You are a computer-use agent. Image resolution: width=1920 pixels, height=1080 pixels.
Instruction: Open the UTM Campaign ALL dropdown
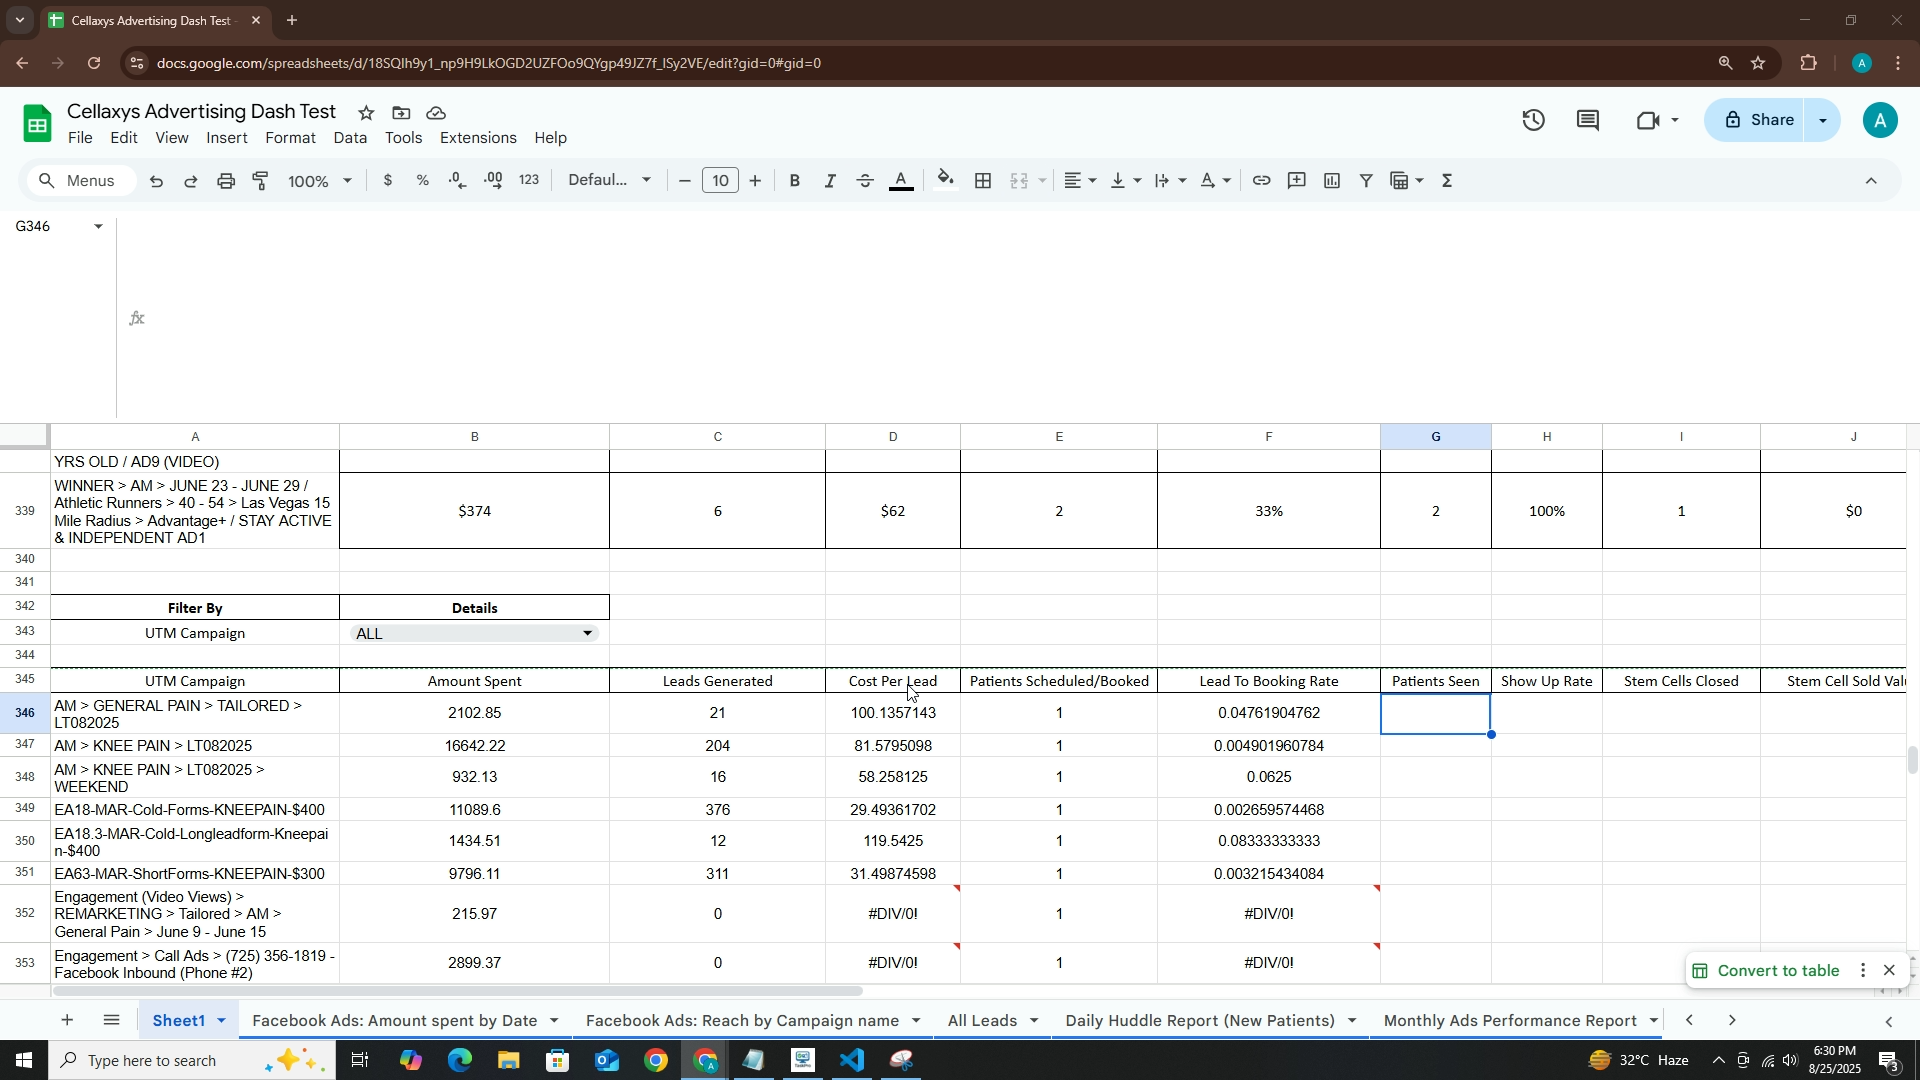click(x=588, y=634)
